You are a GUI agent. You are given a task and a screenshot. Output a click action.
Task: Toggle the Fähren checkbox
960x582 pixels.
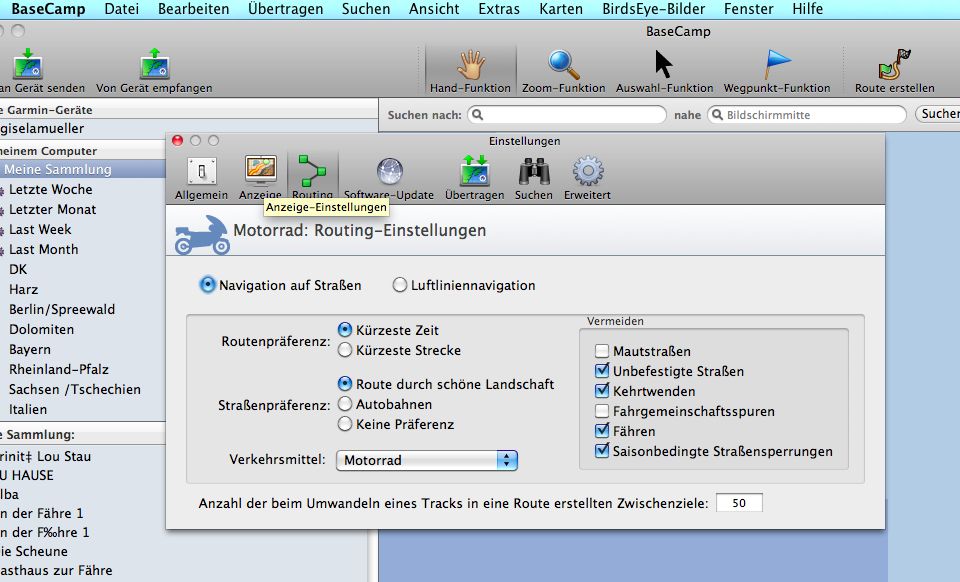point(602,431)
